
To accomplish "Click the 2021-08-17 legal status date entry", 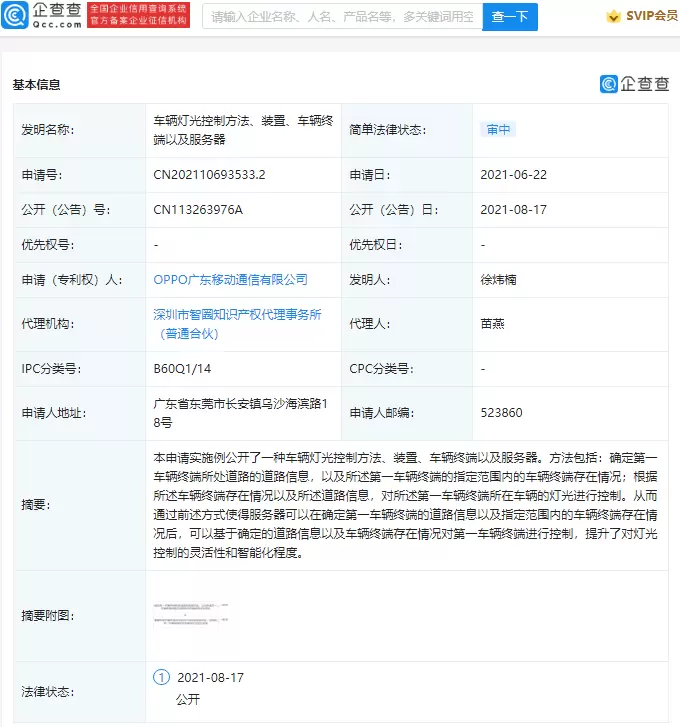I will click(x=210, y=677).
